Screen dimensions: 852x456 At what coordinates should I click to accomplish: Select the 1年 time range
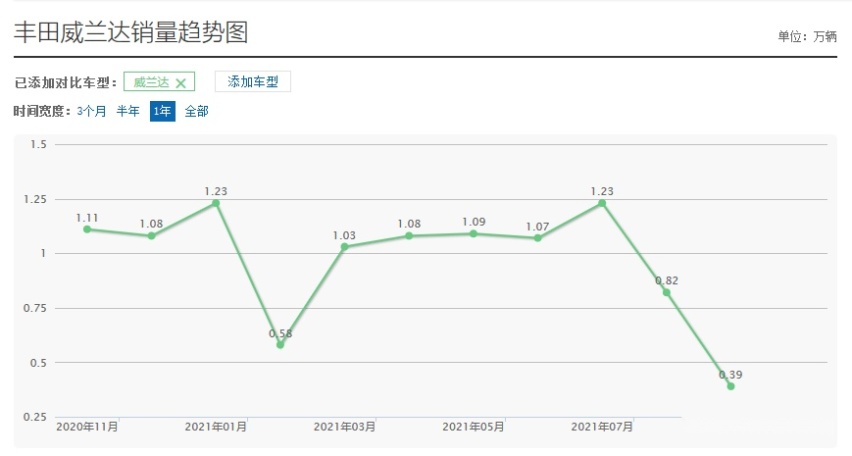[x=162, y=111]
